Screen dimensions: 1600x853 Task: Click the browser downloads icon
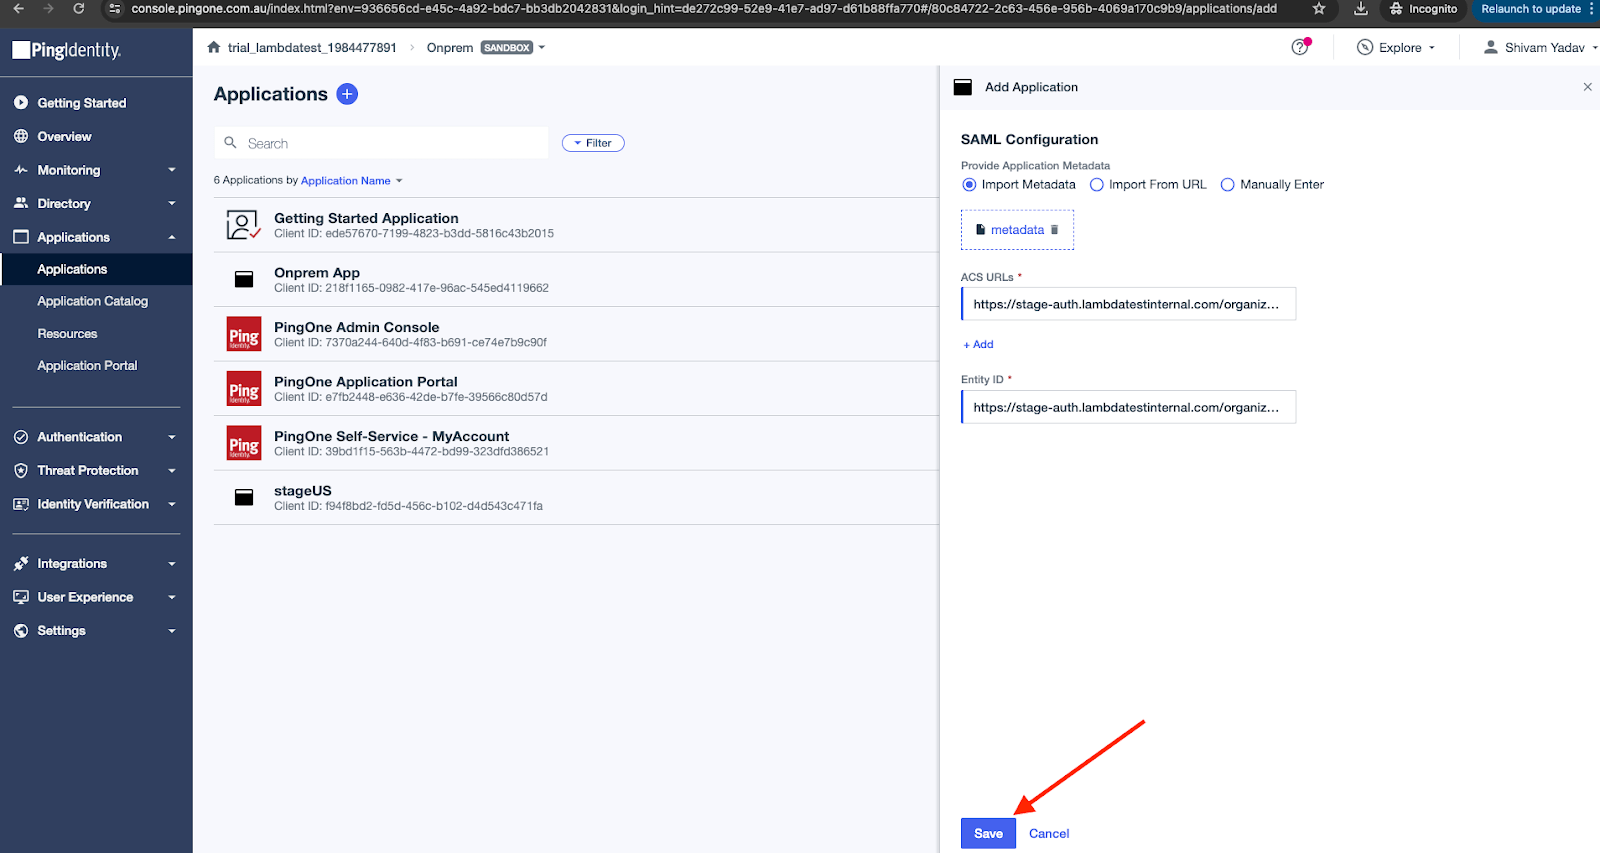[x=1361, y=9]
